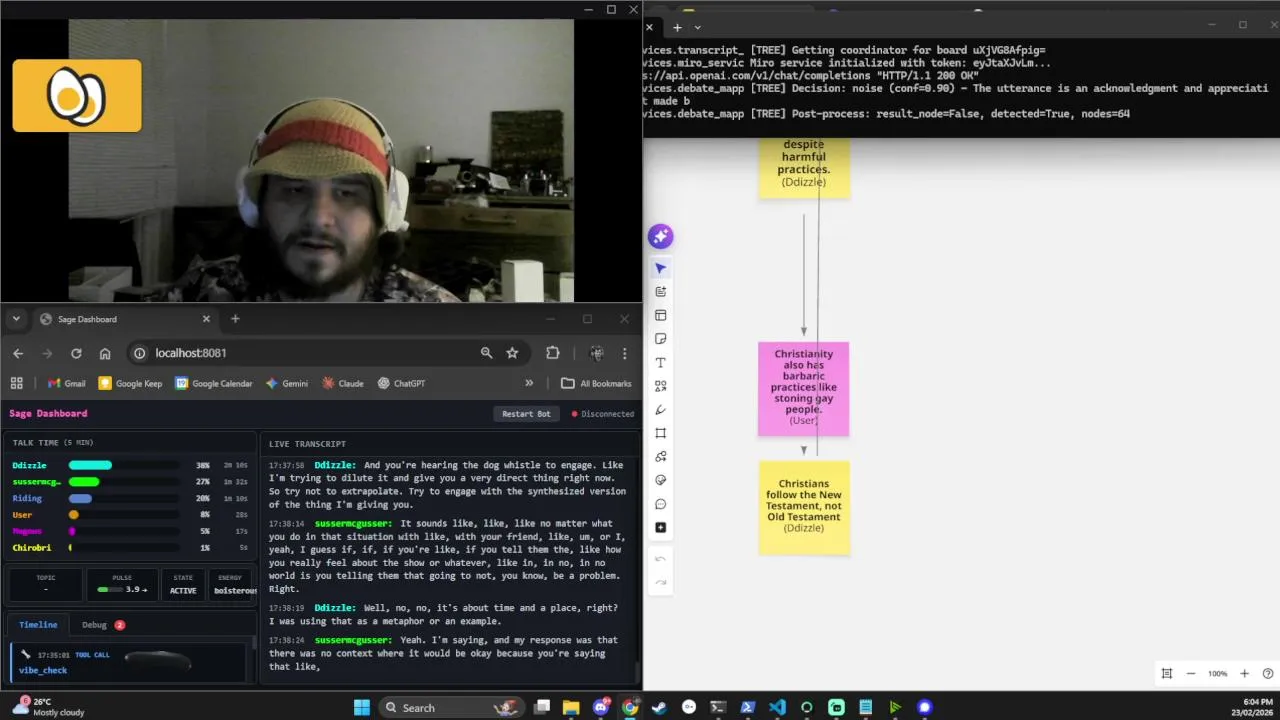Image resolution: width=1280 pixels, height=720 pixels.
Task: Open File Explorer from the taskbar
Action: pos(571,707)
